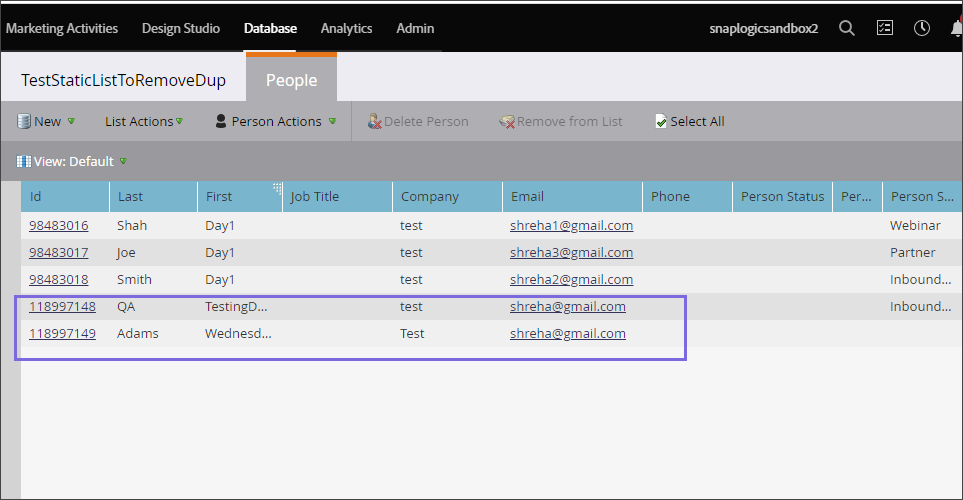
Task: Open the Marketing Activities menu
Action: [x=62, y=28]
